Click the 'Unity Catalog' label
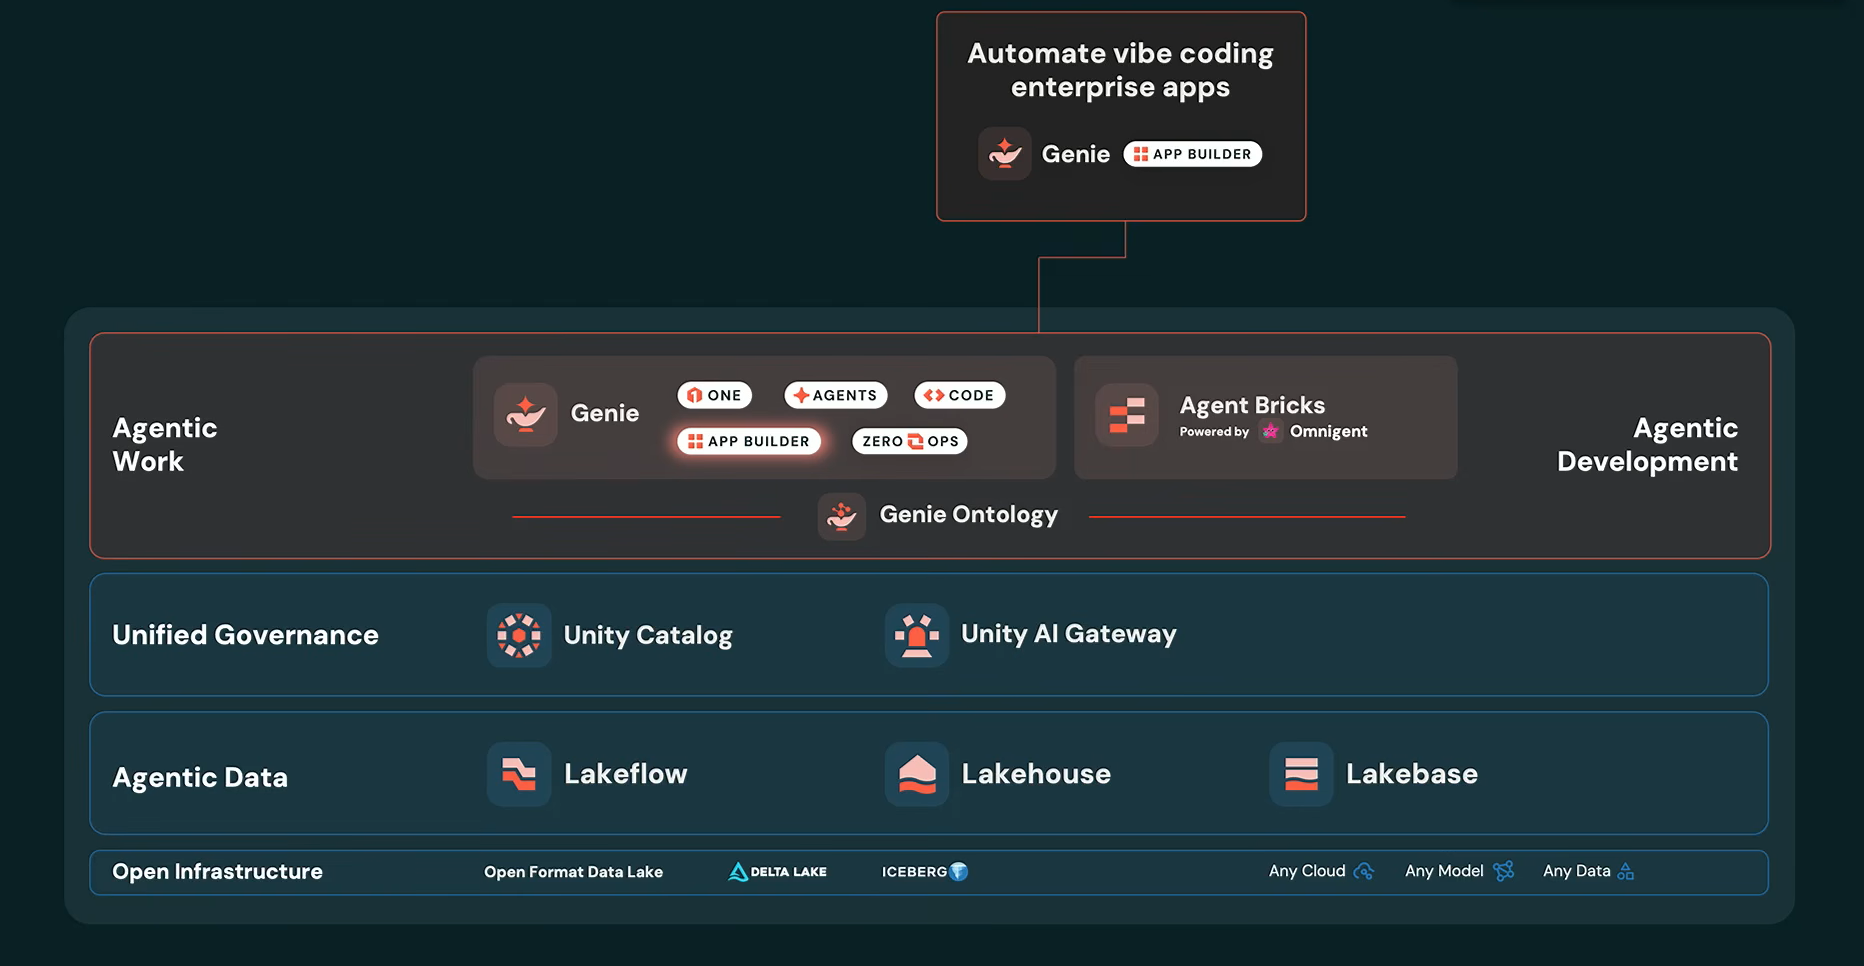Viewport: 1864px width, 966px height. click(648, 635)
